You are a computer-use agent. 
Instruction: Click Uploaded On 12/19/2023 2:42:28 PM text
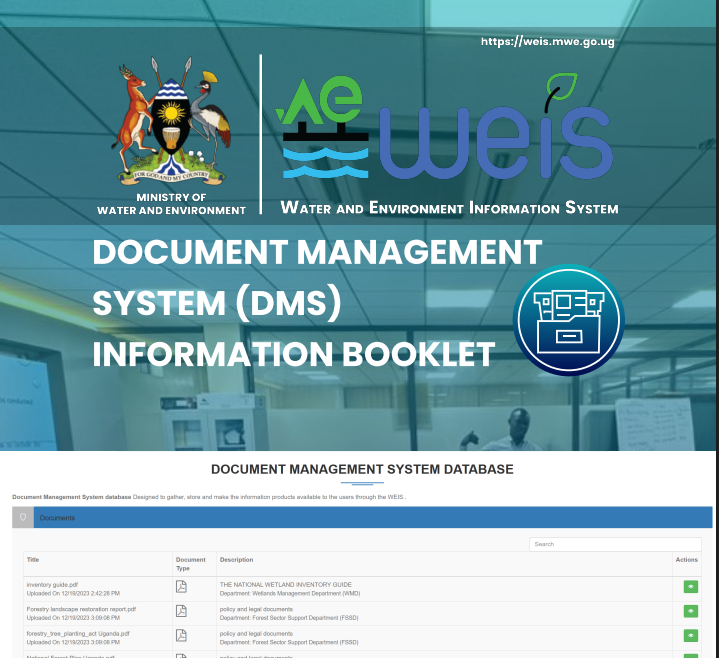[73, 593]
